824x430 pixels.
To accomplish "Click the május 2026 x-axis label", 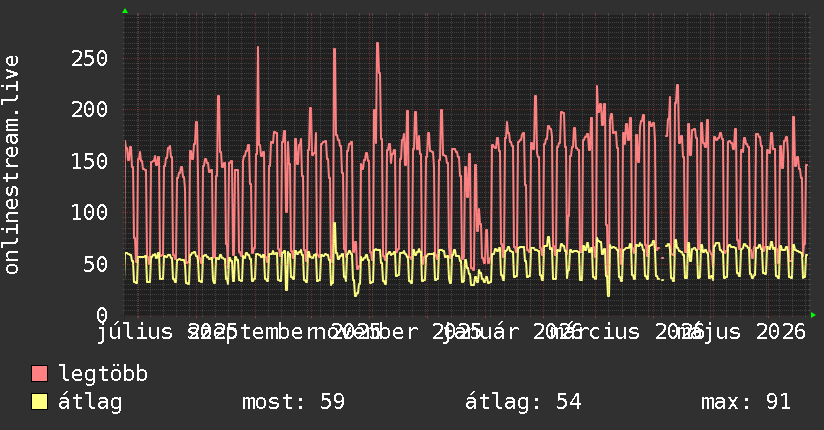I will coord(741,332).
